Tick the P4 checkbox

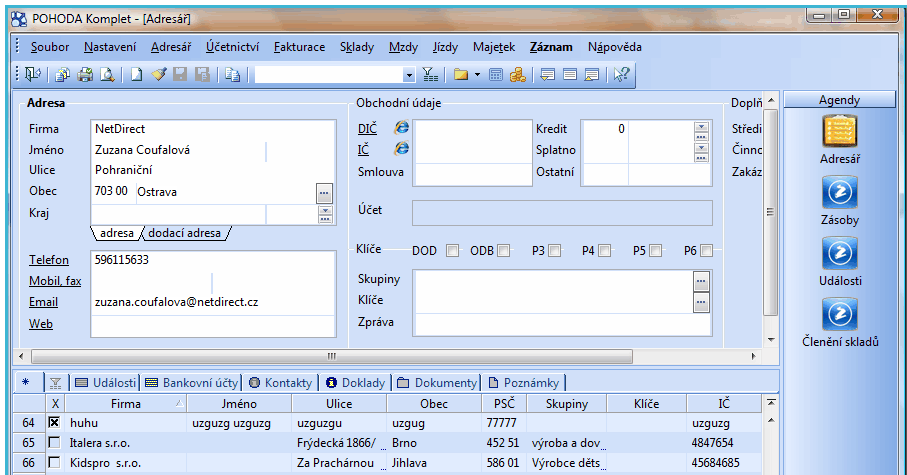[604, 251]
